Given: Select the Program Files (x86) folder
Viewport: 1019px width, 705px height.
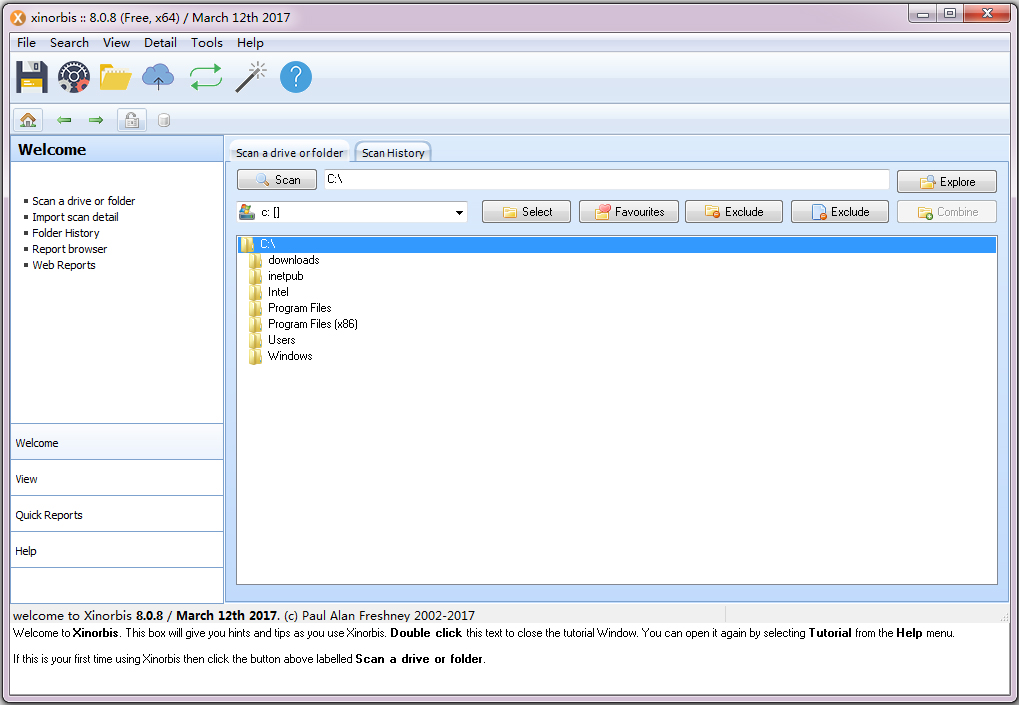Looking at the screenshot, I should point(313,324).
